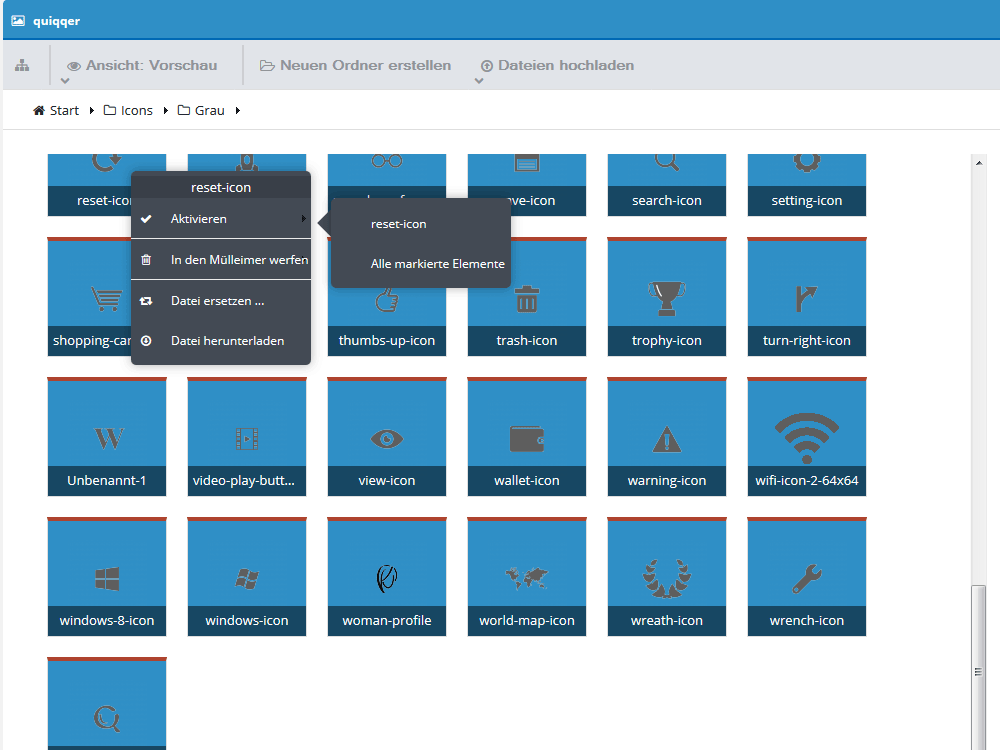Open the sitemap tree icon in toolbar
Viewport: 1000px width, 750px height.
(22, 65)
